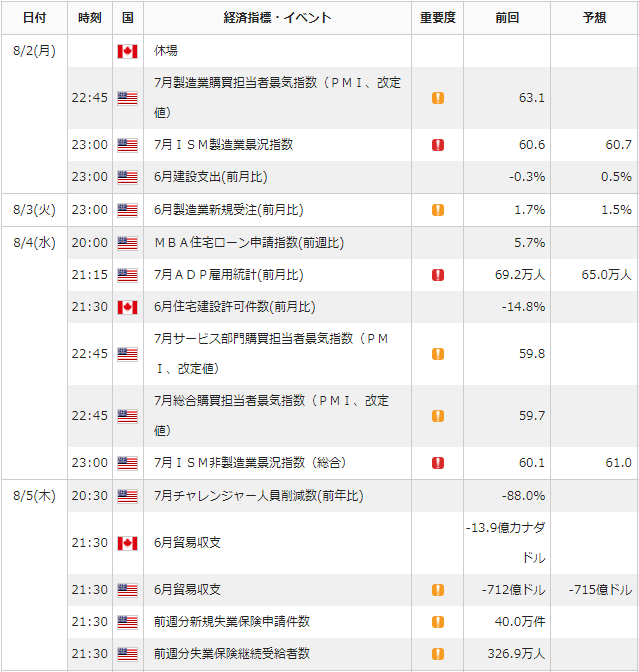639x672 pixels.
Task: Click the orange importance icon for 7月サービス部門購買担当者景気指数
Action: pyautogui.click(x=438, y=354)
